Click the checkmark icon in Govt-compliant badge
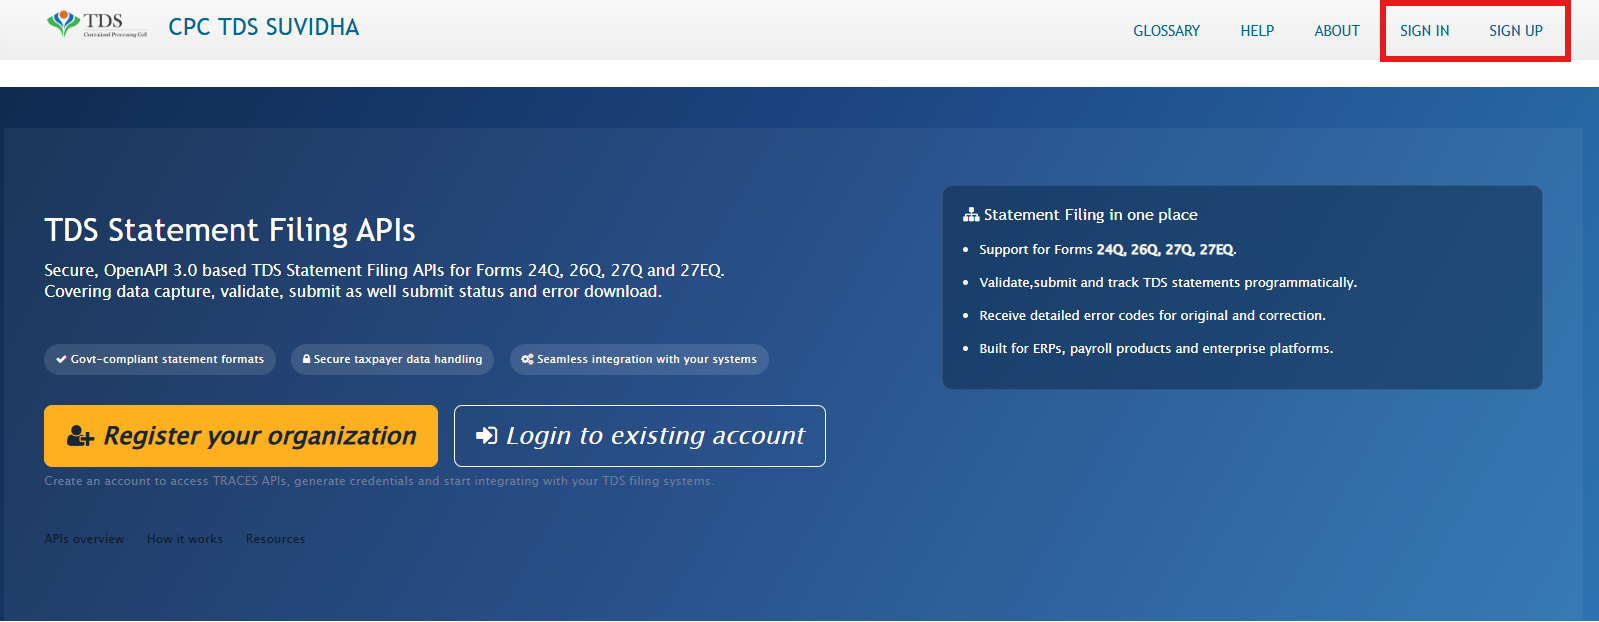The width and height of the screenshot is (1599, 622). (x=62, y=359)
